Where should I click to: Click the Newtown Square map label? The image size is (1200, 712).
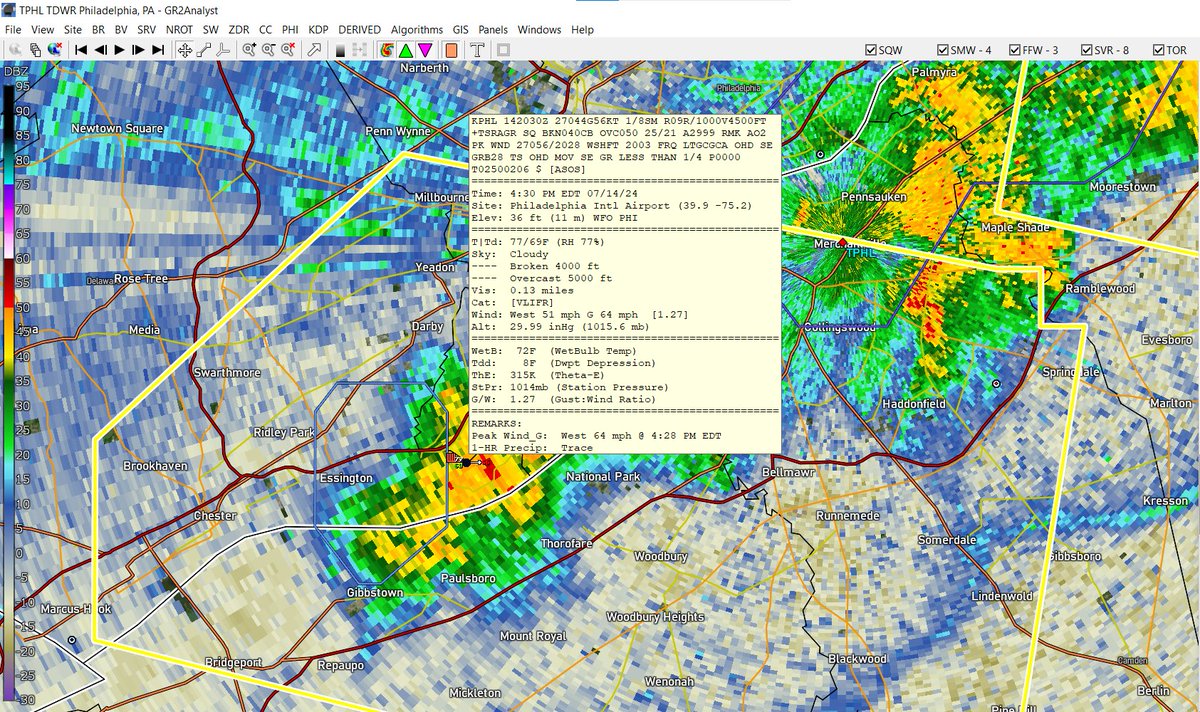pyautogui.click(x=117, y=129)
